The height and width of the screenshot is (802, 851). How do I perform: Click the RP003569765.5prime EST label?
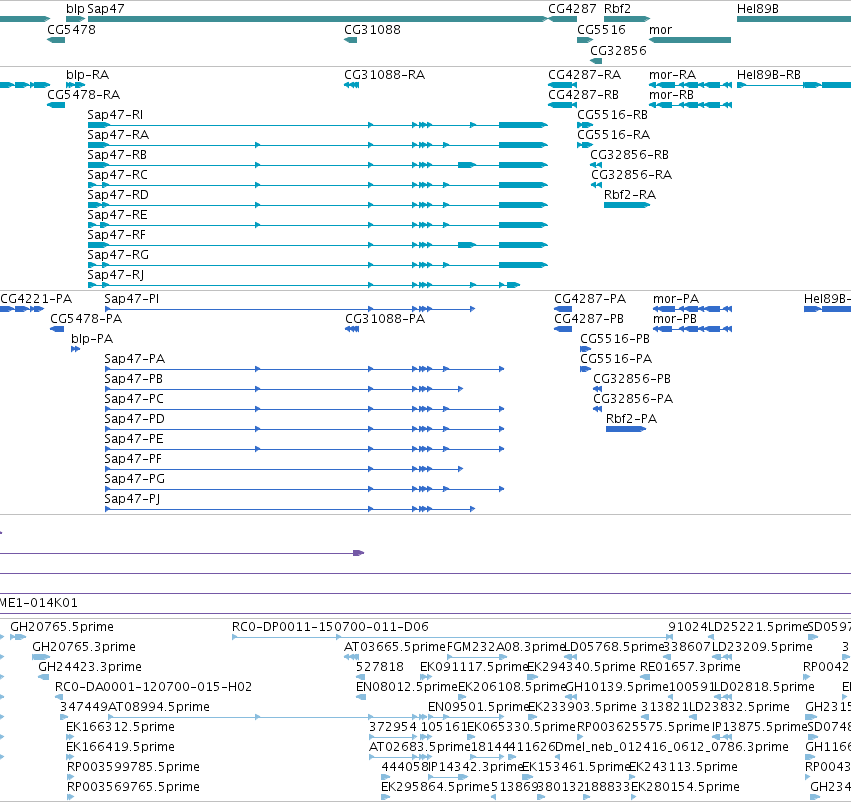pyautogui.click(x=133, y=787)
